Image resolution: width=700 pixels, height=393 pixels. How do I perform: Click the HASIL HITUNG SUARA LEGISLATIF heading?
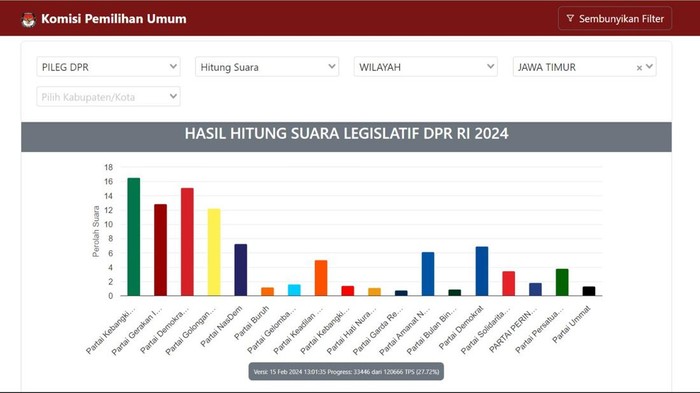(346, 134)
